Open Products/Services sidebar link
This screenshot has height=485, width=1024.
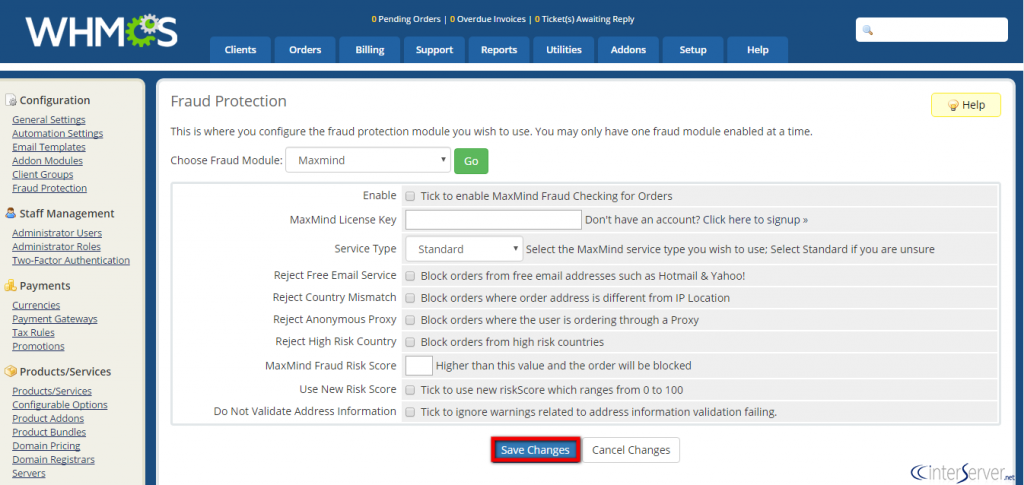click(x=52, y=391)
